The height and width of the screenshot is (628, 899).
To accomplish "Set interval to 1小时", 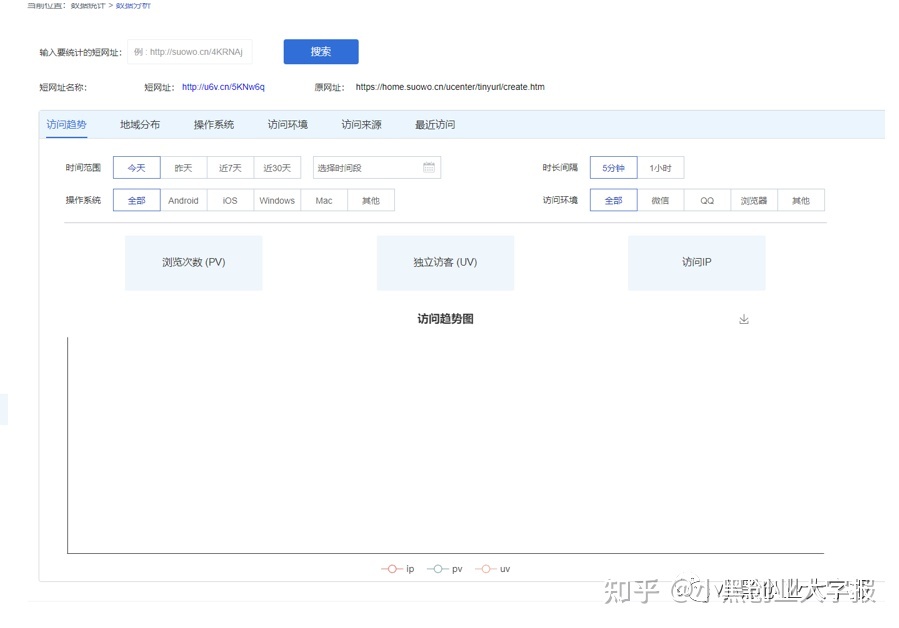I will pos(660,168).
